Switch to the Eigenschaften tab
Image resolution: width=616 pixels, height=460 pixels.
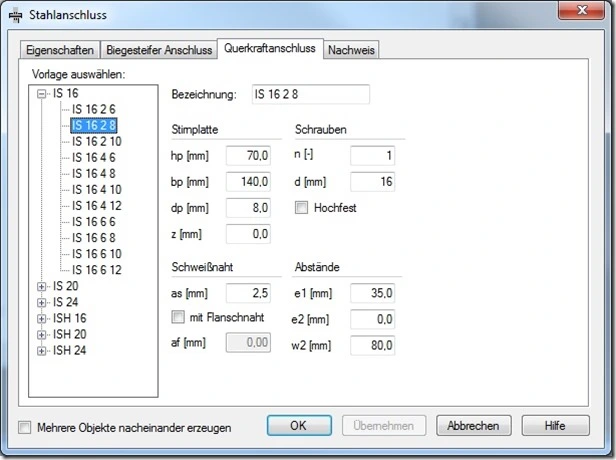[60, 50]
